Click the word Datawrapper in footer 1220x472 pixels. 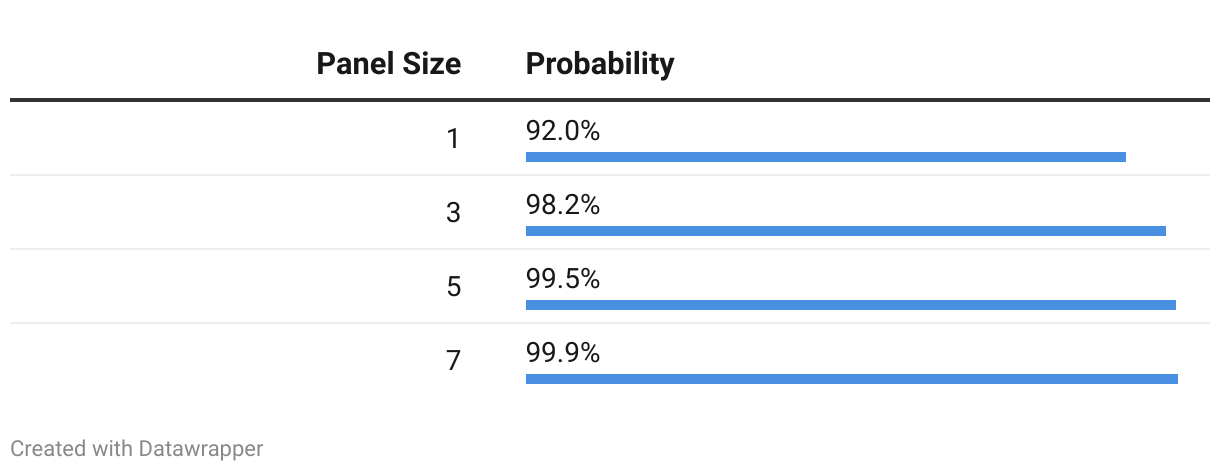201,449
